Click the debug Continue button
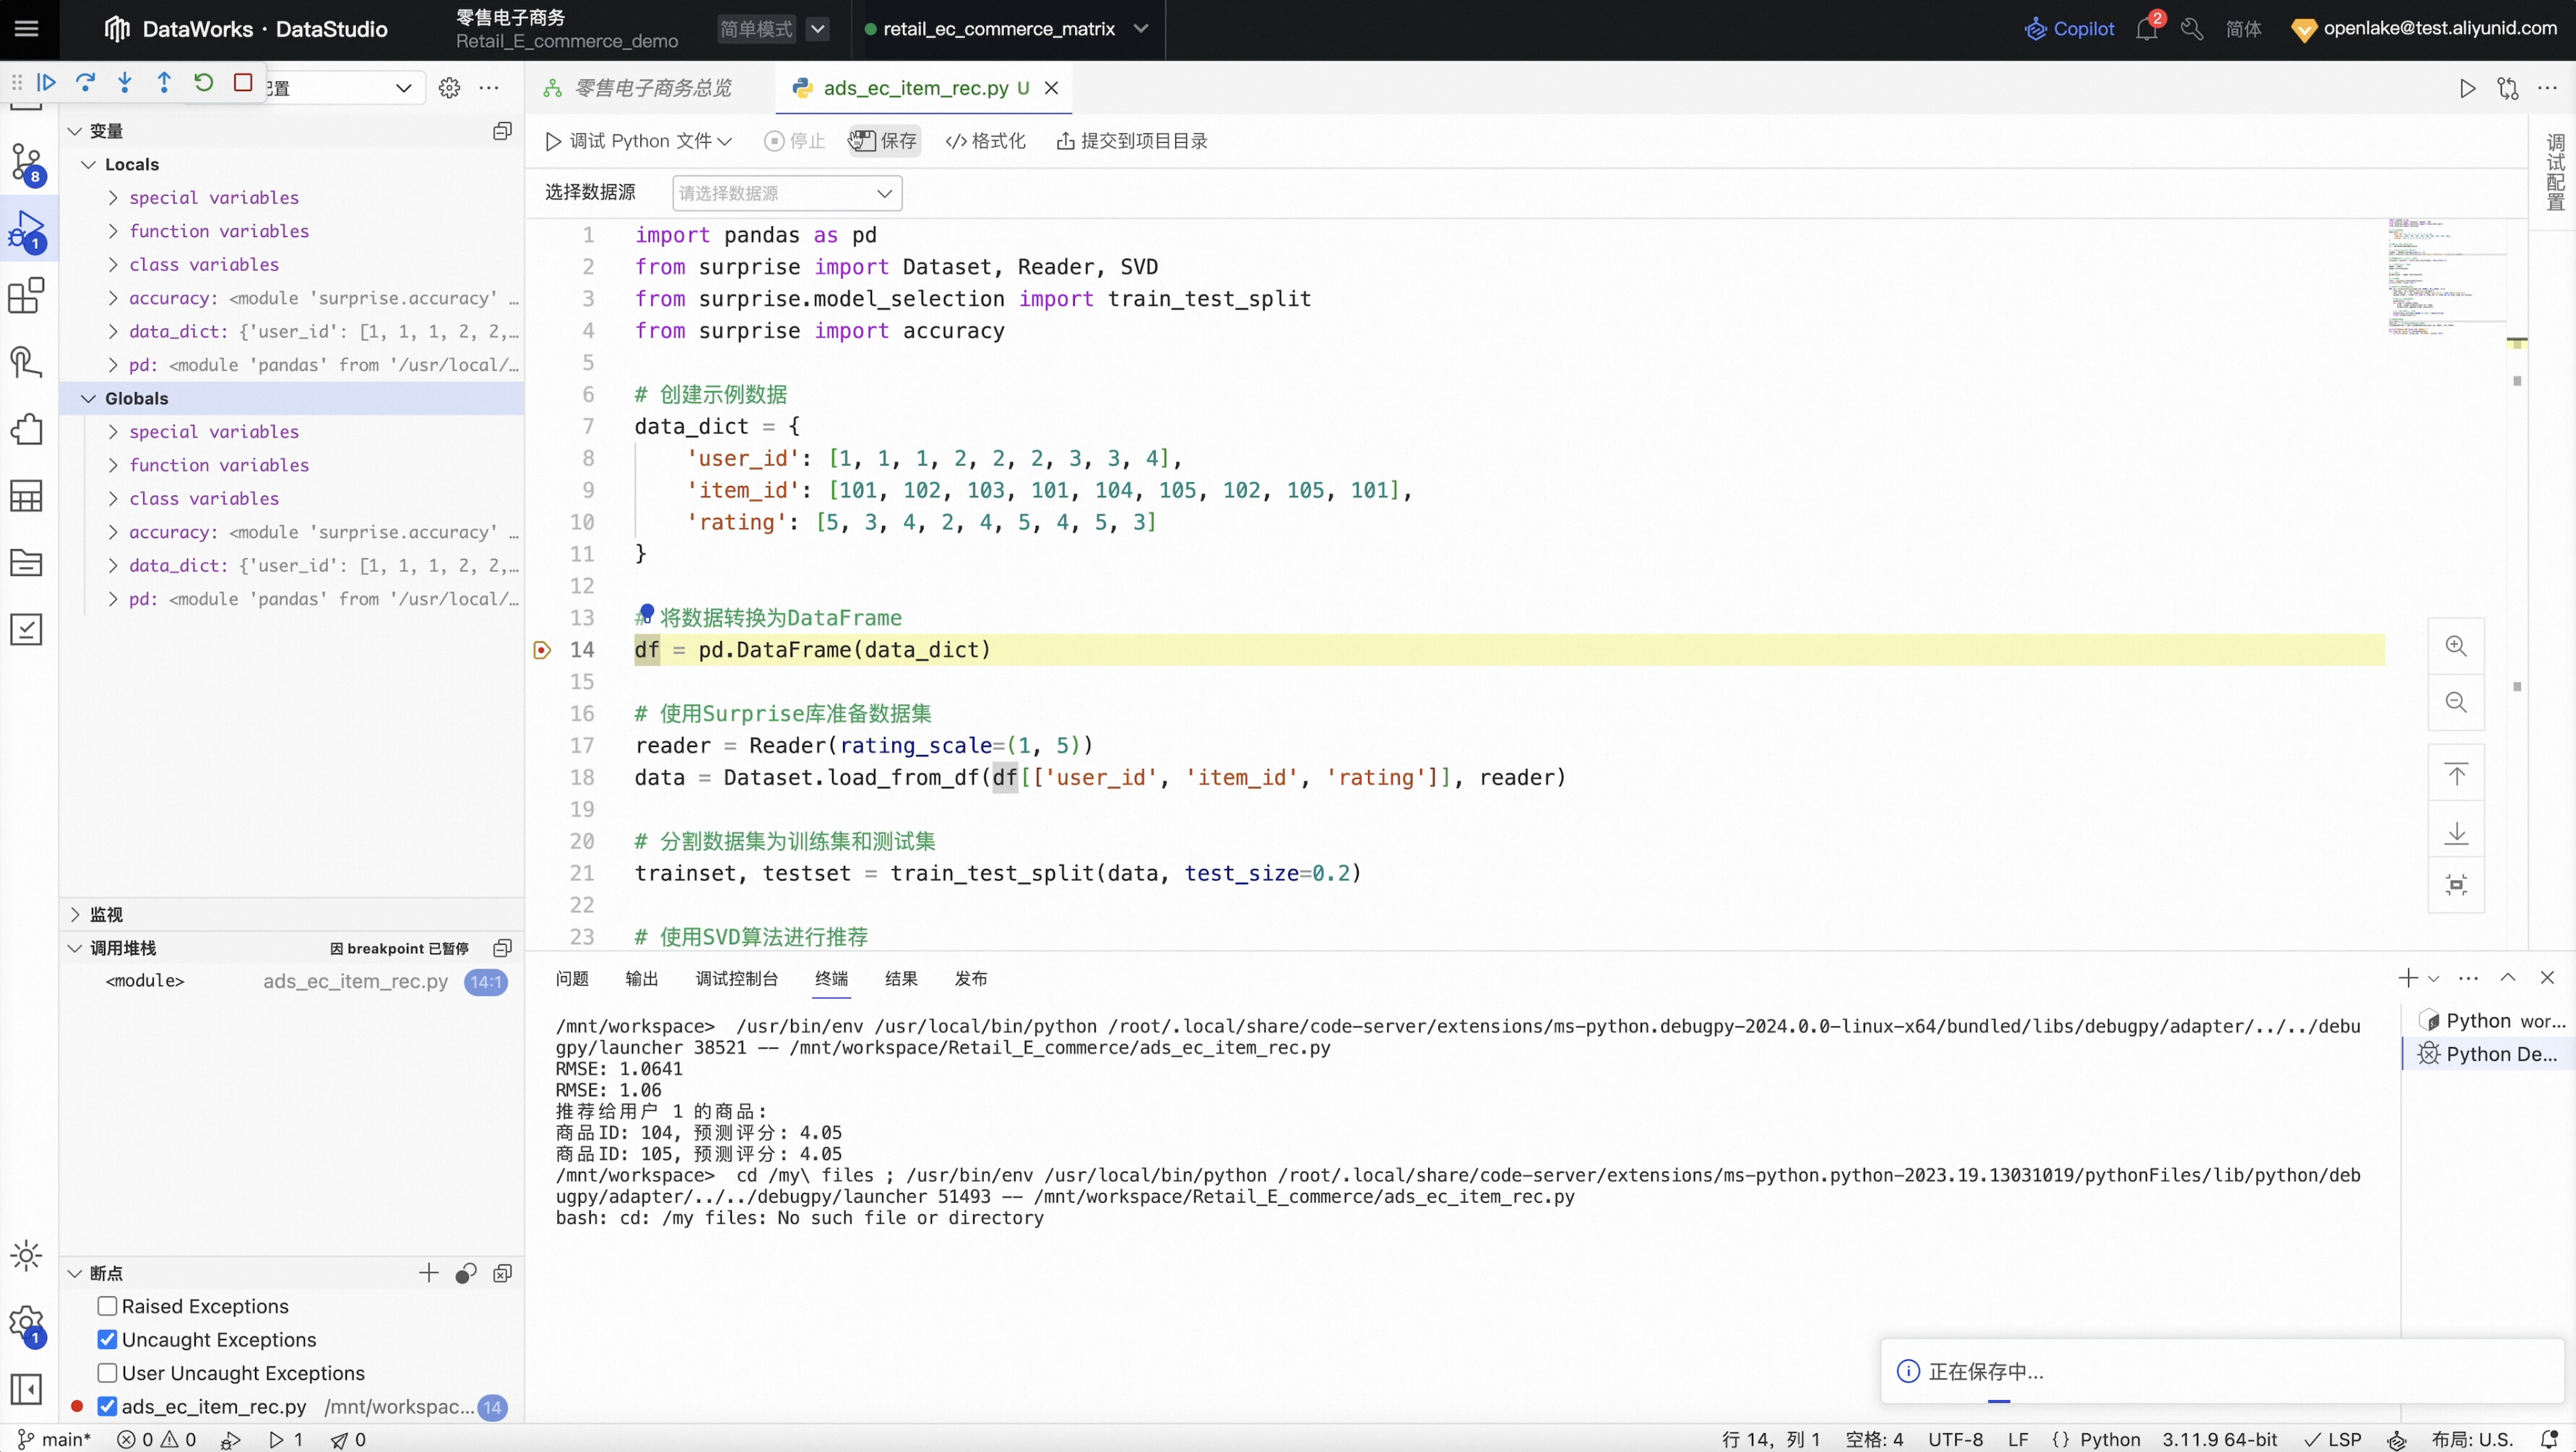The image size is (2576, 1452). tap(46, 83)
